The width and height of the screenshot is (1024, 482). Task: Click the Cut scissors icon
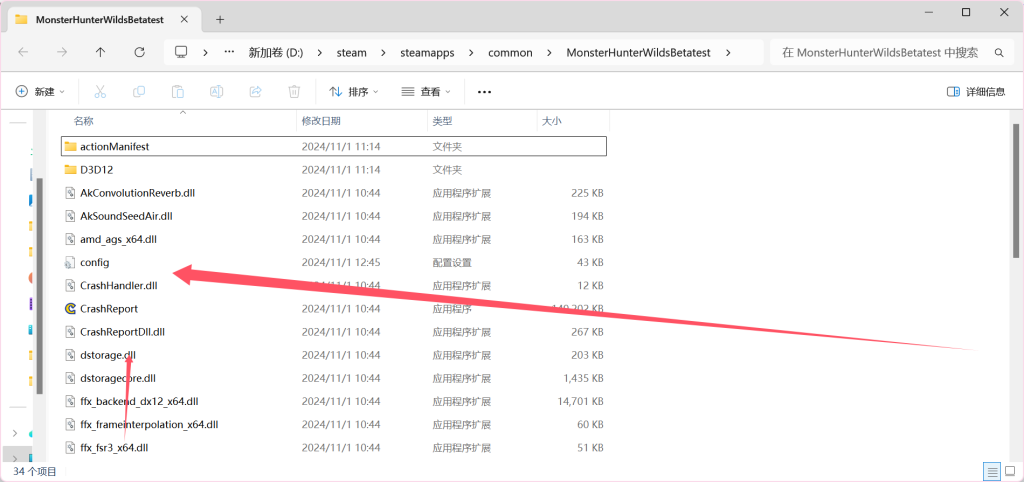pos(100,91)
